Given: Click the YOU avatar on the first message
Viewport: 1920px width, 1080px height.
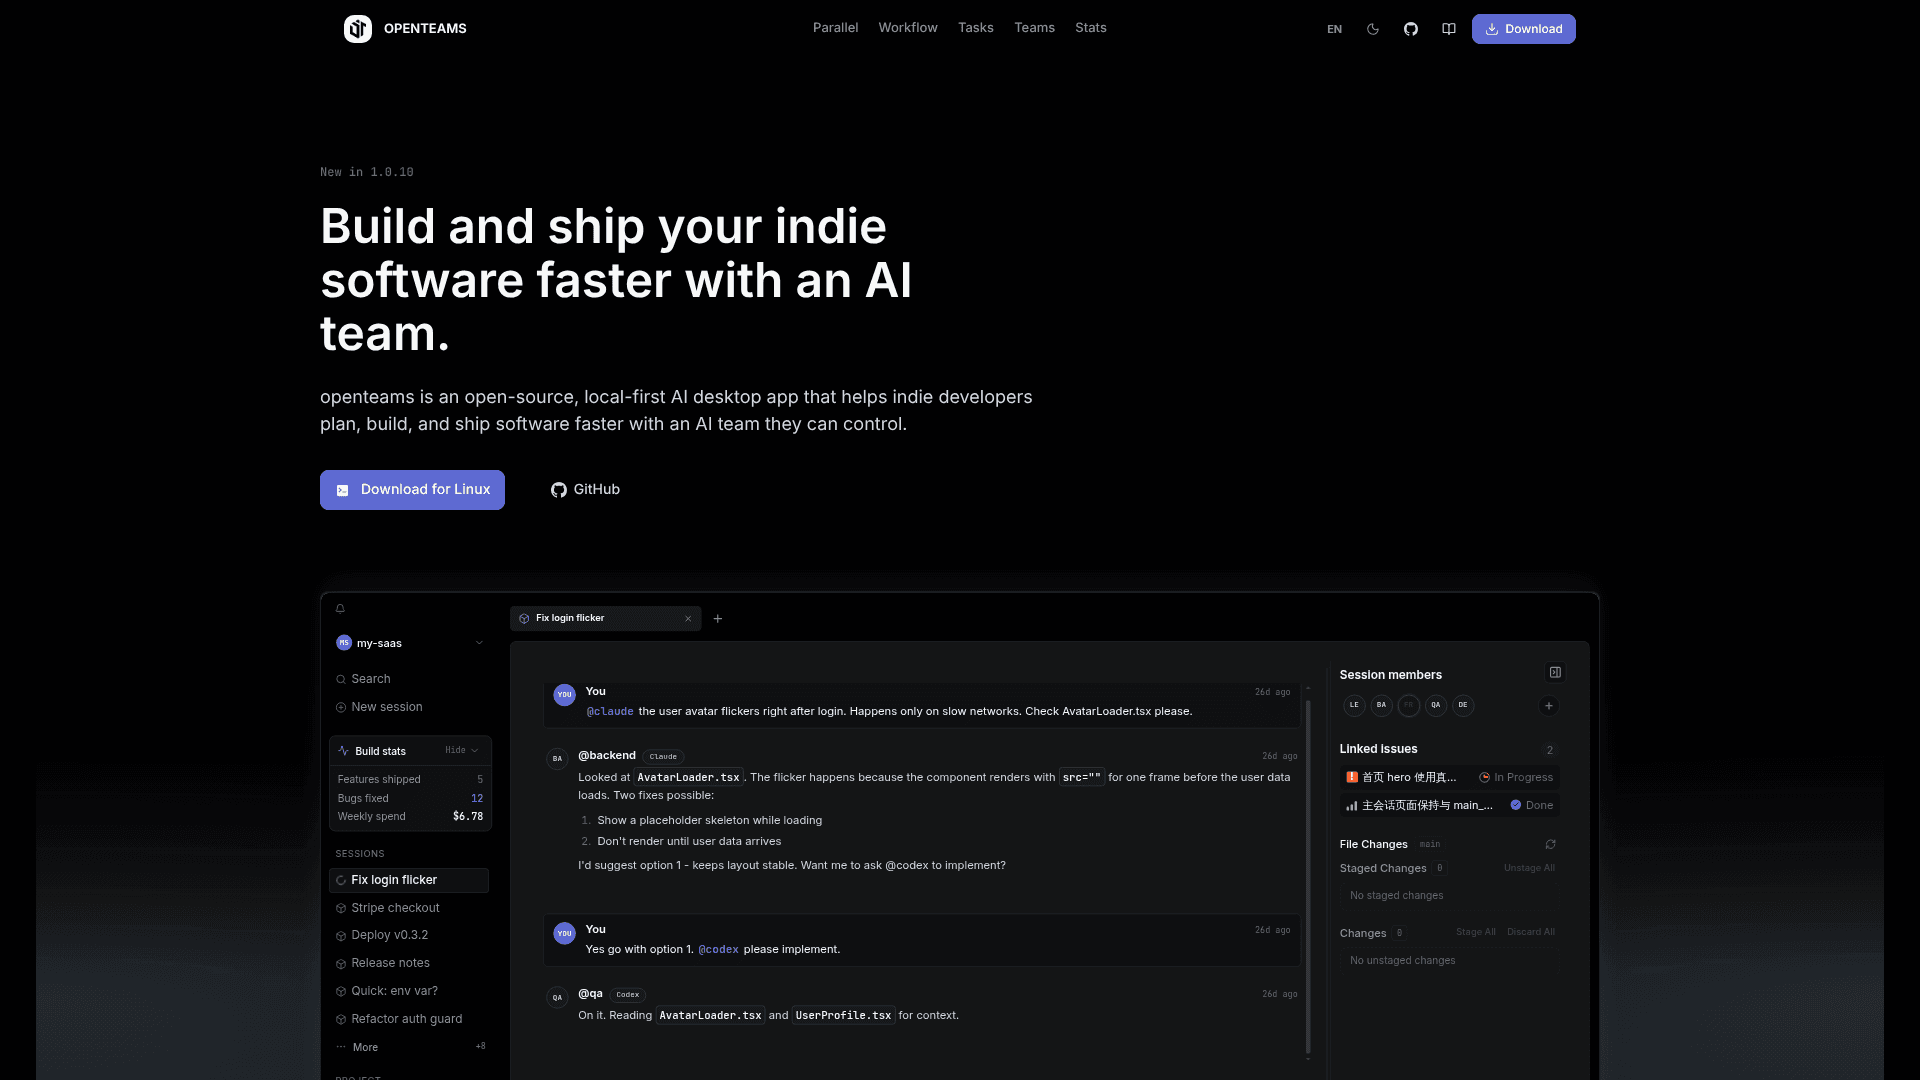Looking at the screenshot, I should point(565,694).
